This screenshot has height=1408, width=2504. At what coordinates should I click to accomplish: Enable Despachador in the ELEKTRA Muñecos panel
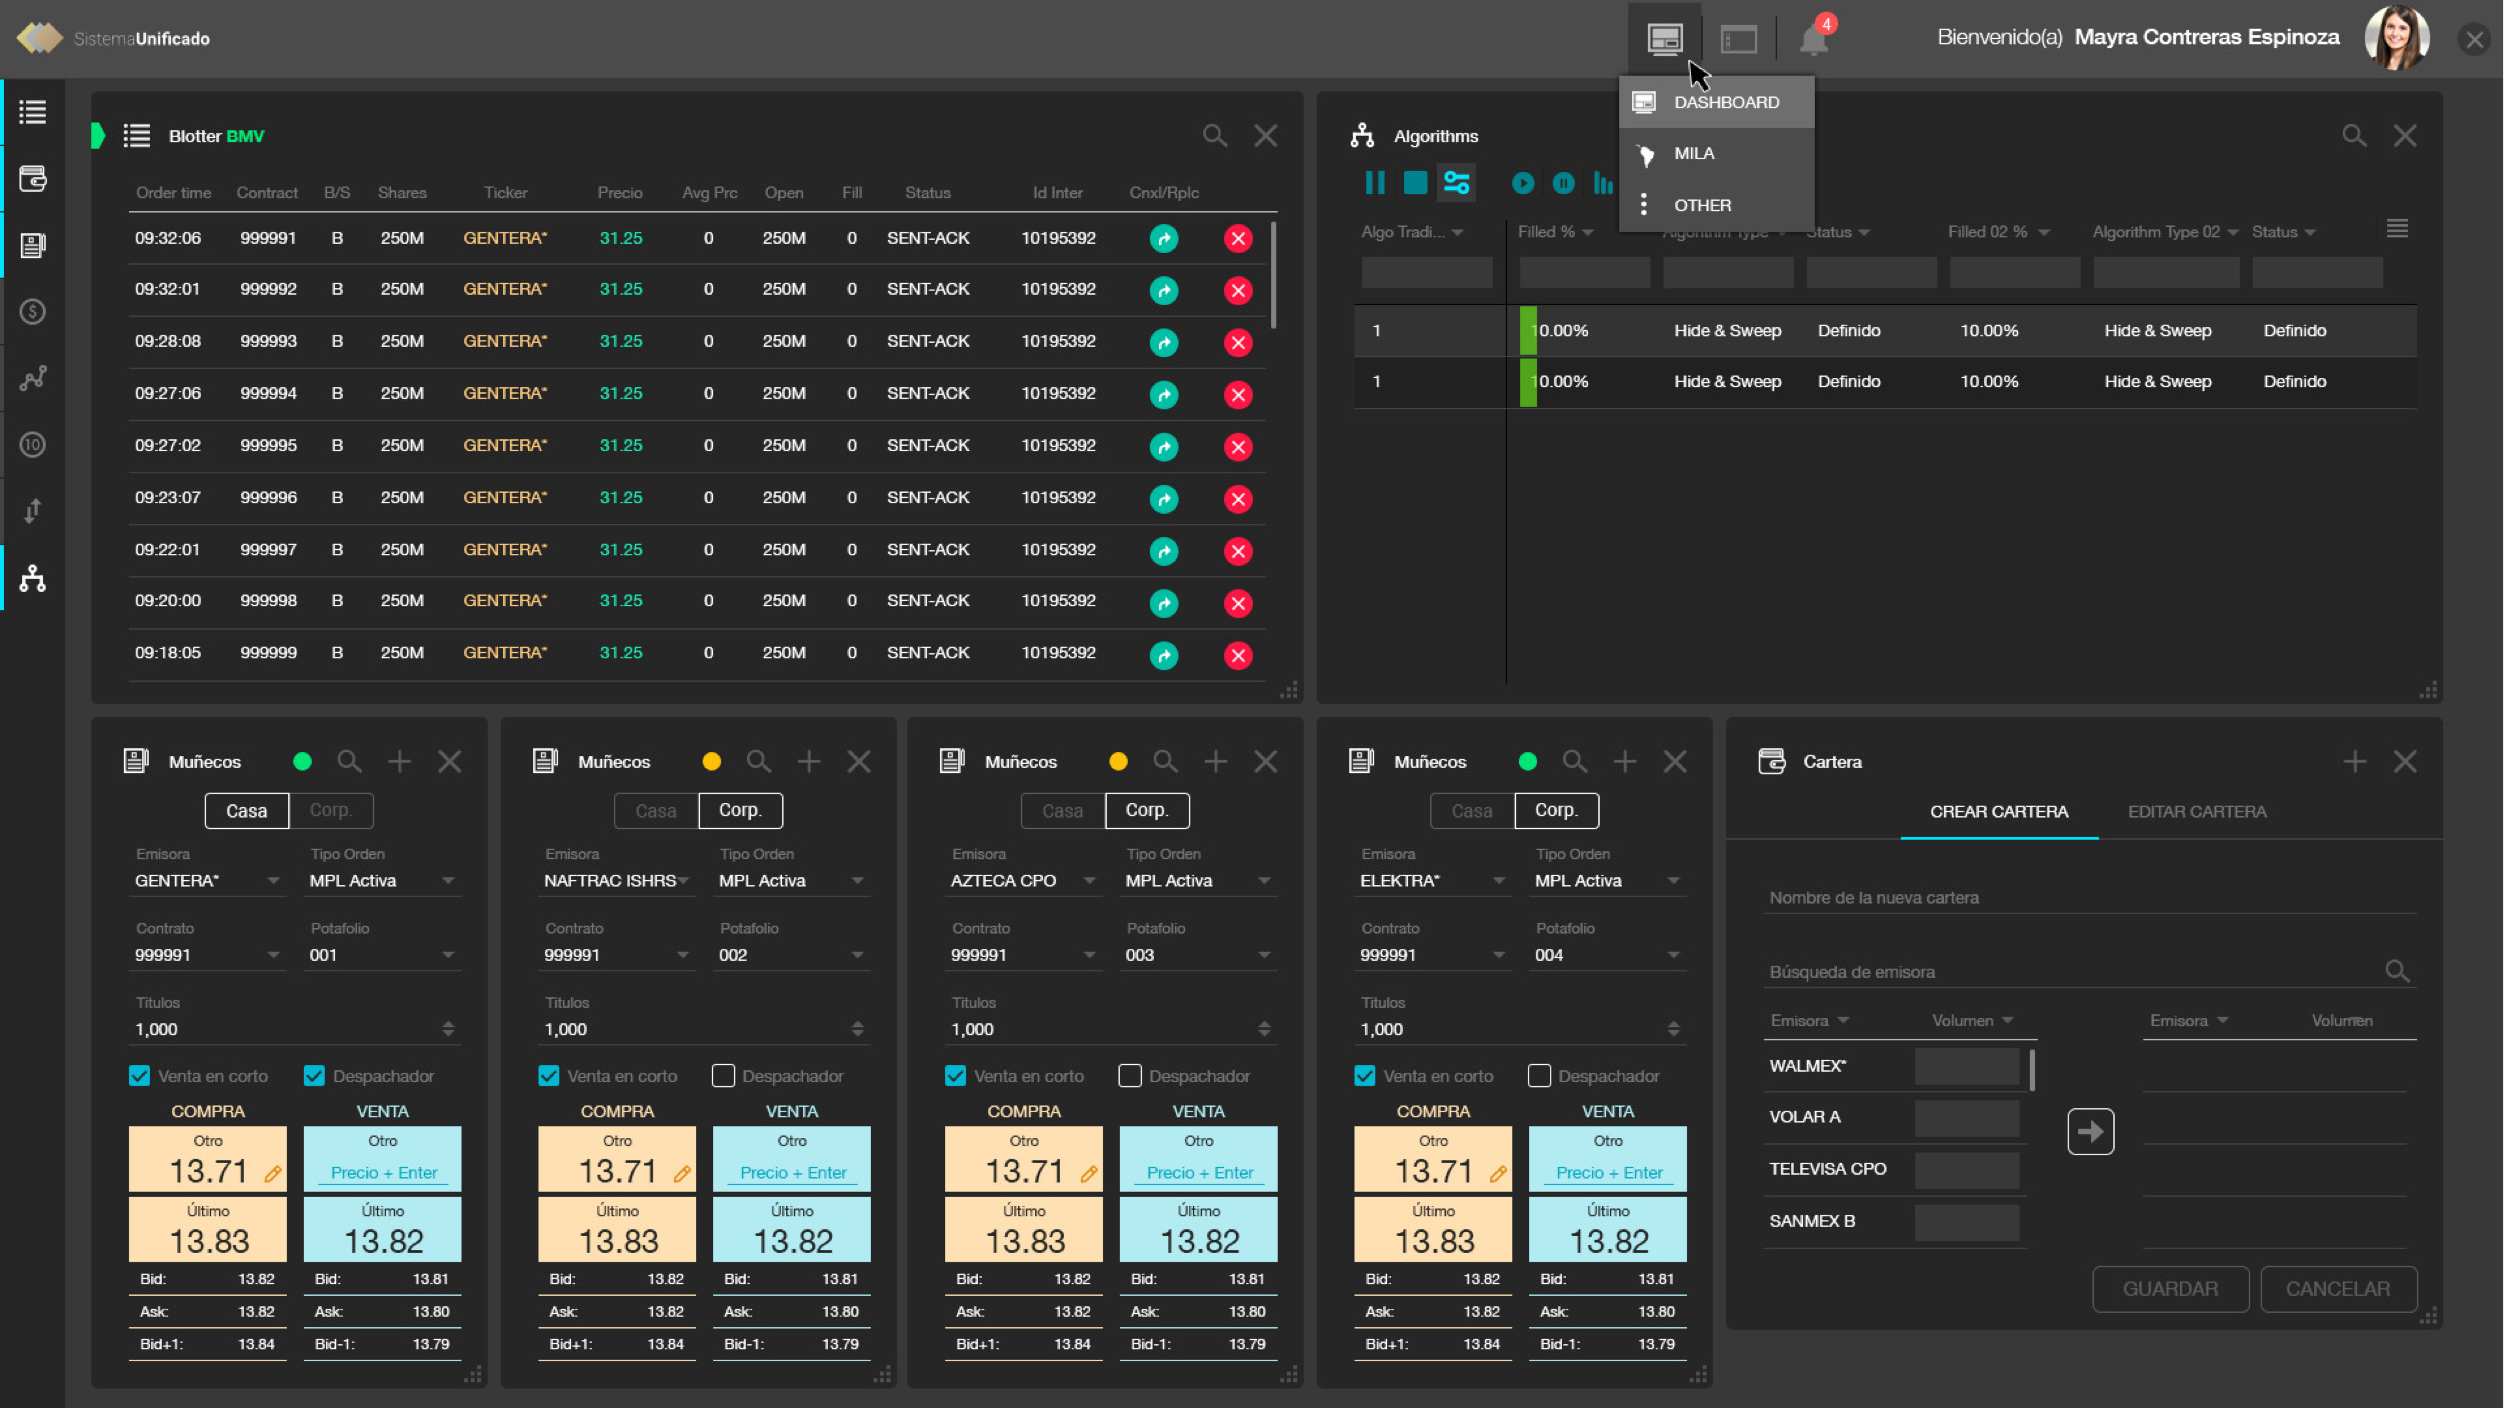point(1539,1076)
